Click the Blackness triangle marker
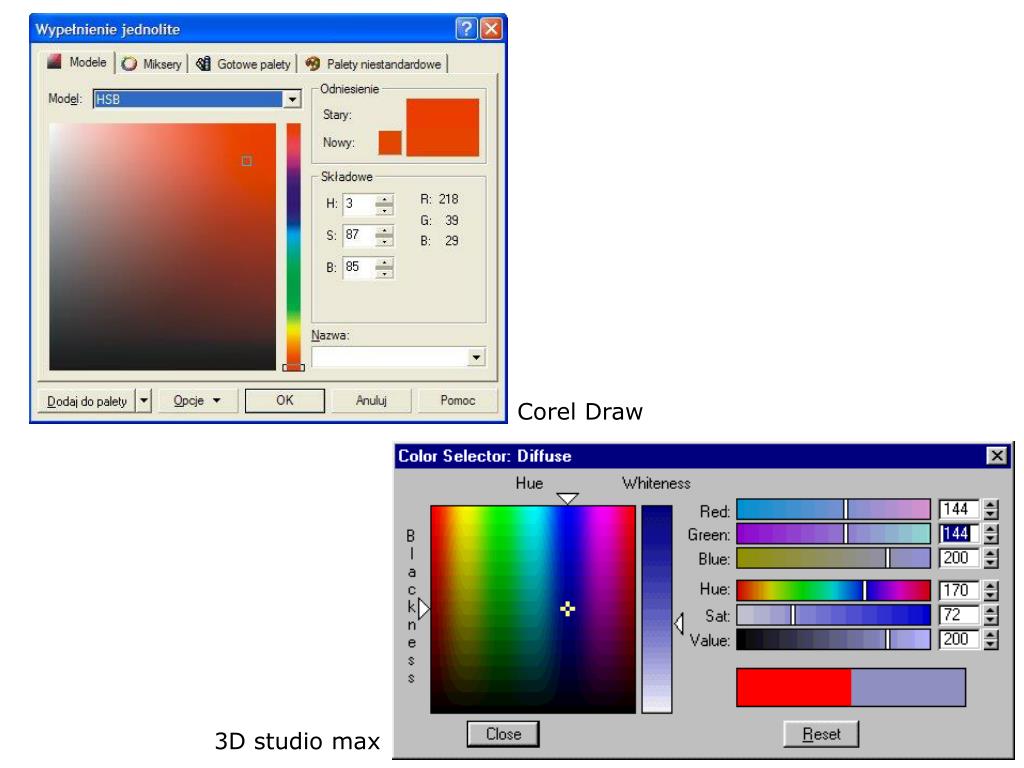 (x=424, y=609)
